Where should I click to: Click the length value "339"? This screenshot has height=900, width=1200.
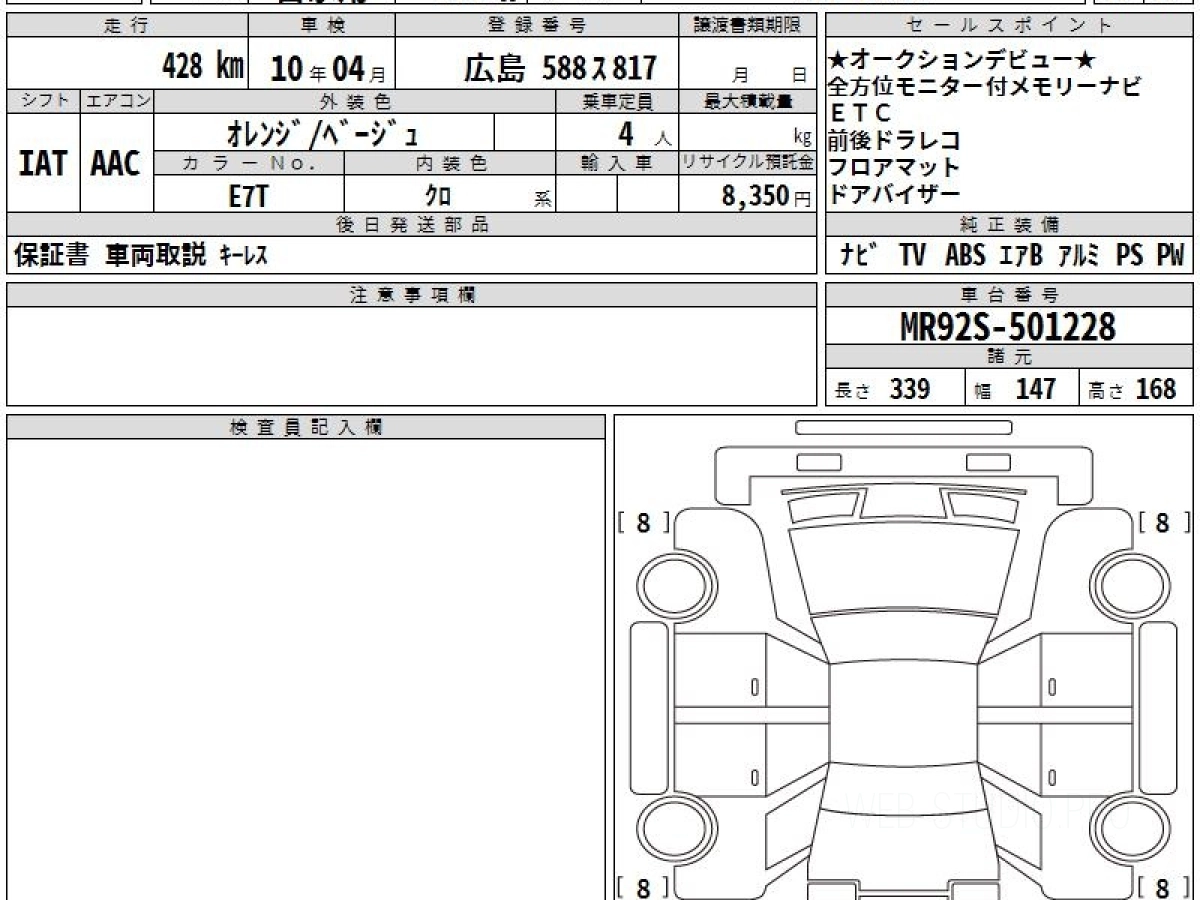(910, 389)
